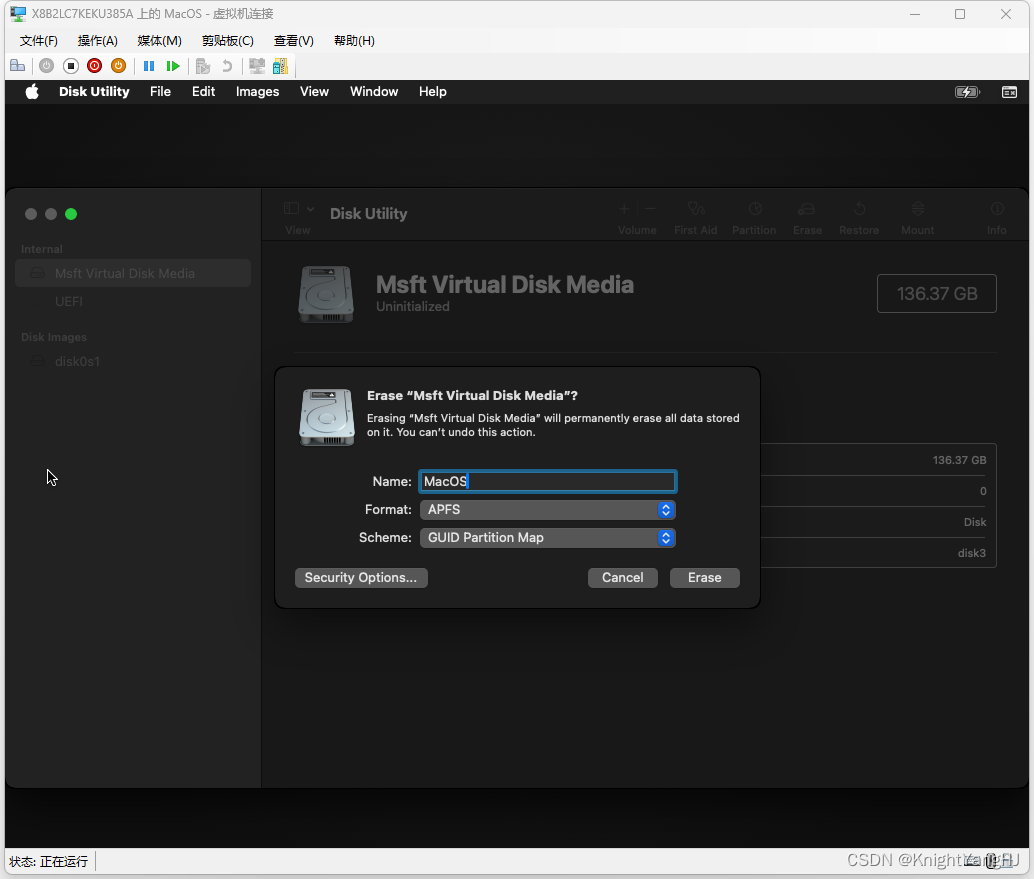This screenshot has width=1034, height=879.
Task: Select the UEFI volume in the sidebar
Action: pos(69,301)
